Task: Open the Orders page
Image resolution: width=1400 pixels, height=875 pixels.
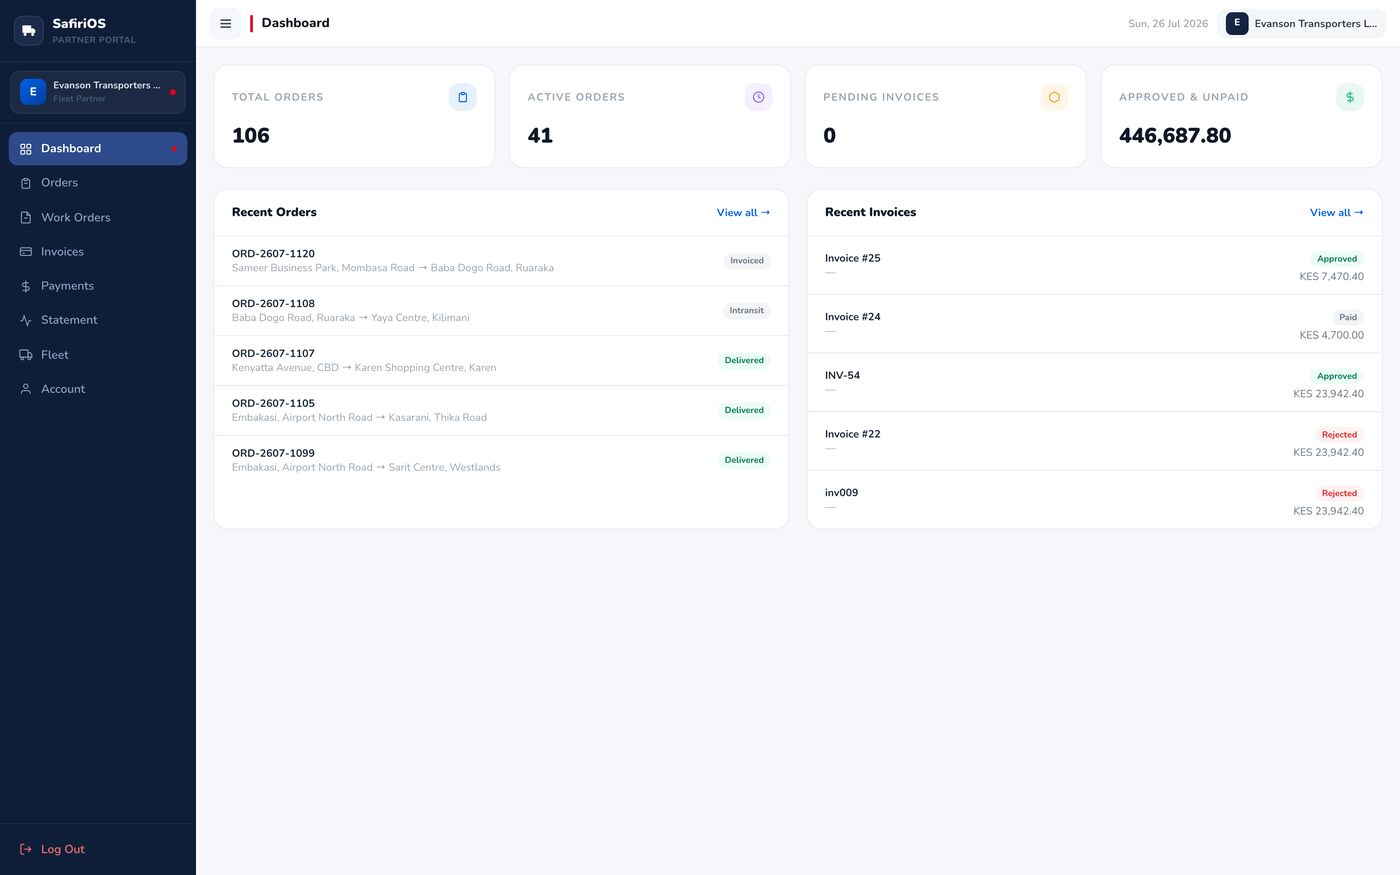Action: coord(98,183)
